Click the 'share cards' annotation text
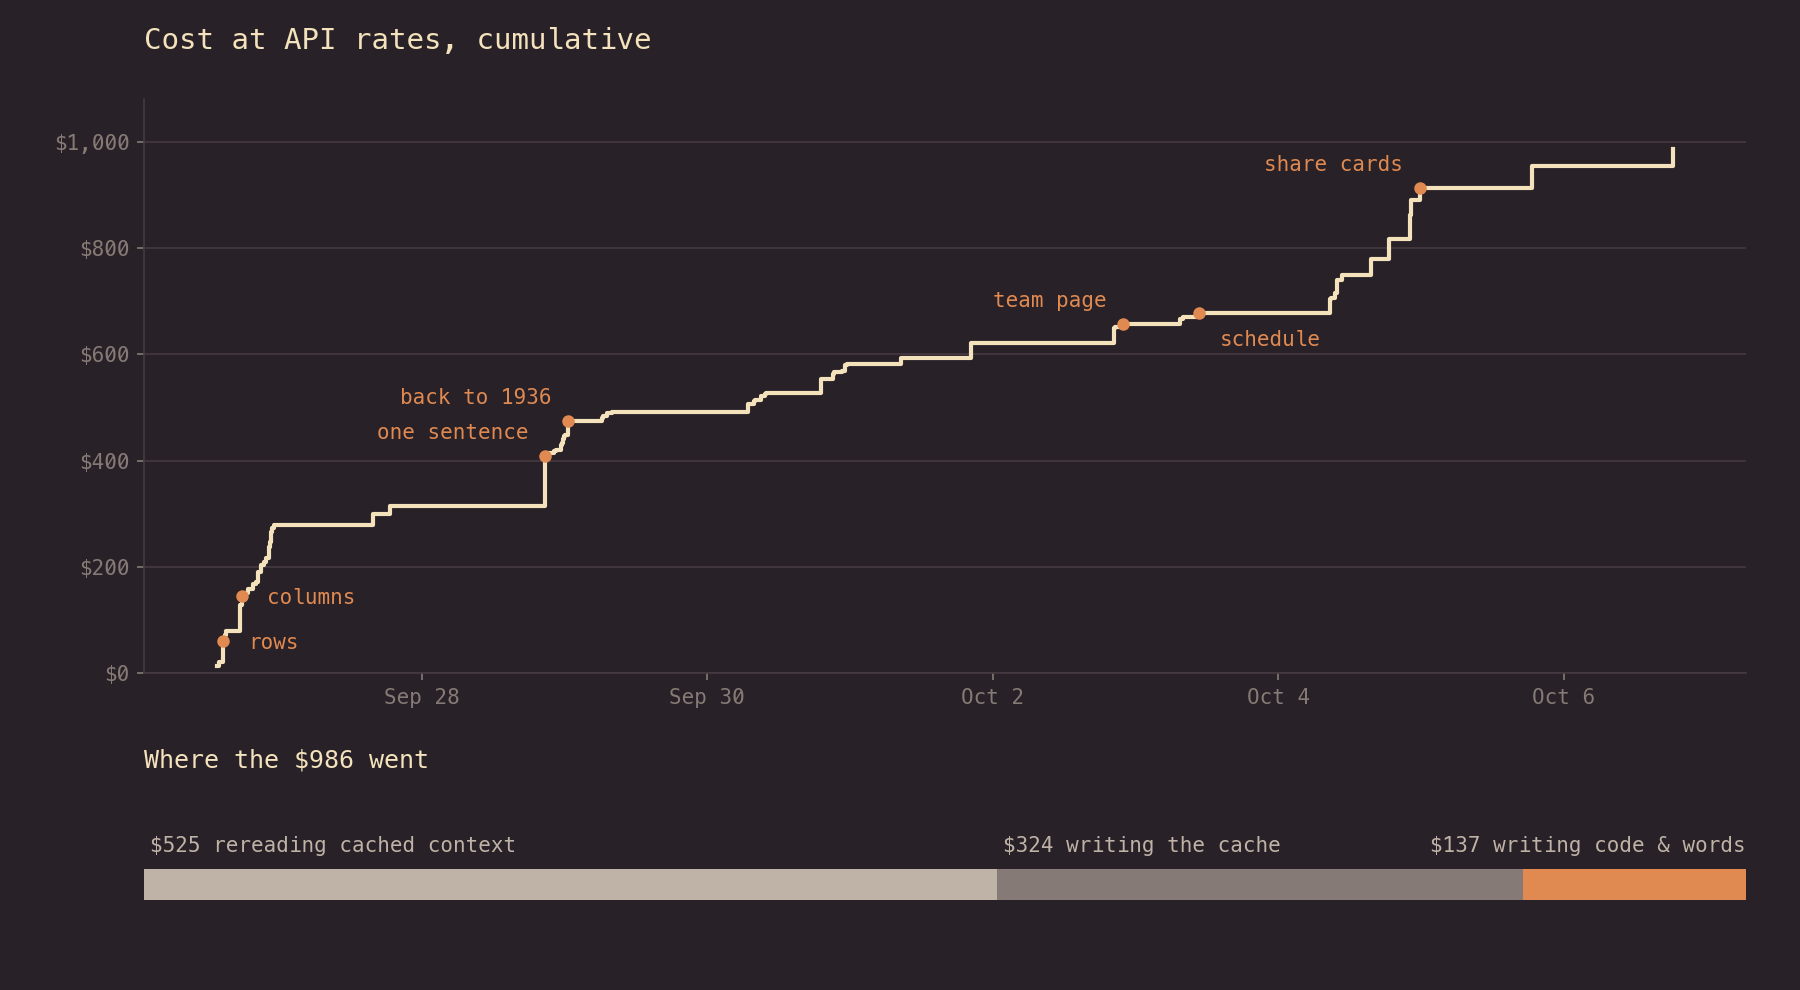The image size is (1800, 990). (1333, 164)
